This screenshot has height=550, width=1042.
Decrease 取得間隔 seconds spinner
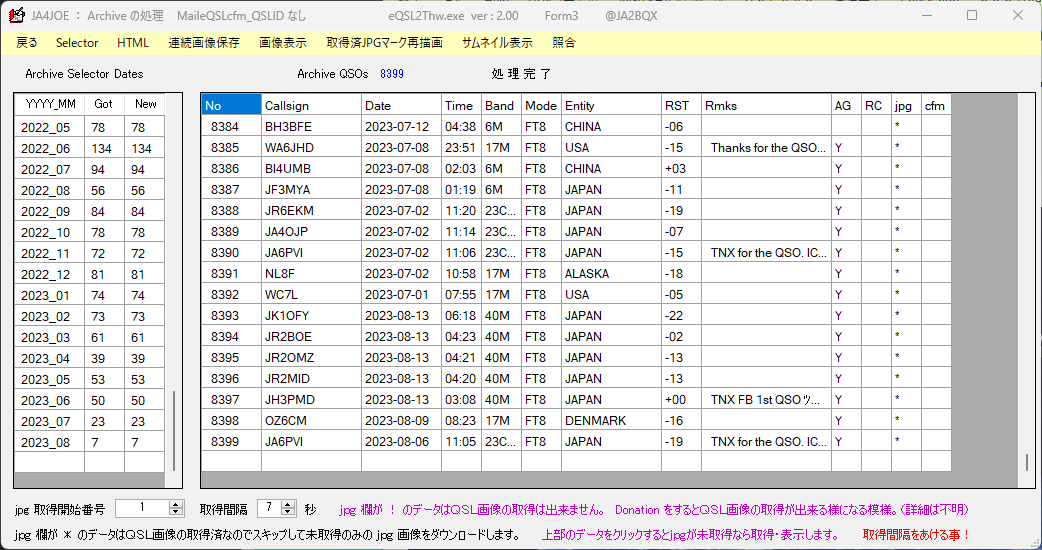(288, 512)
